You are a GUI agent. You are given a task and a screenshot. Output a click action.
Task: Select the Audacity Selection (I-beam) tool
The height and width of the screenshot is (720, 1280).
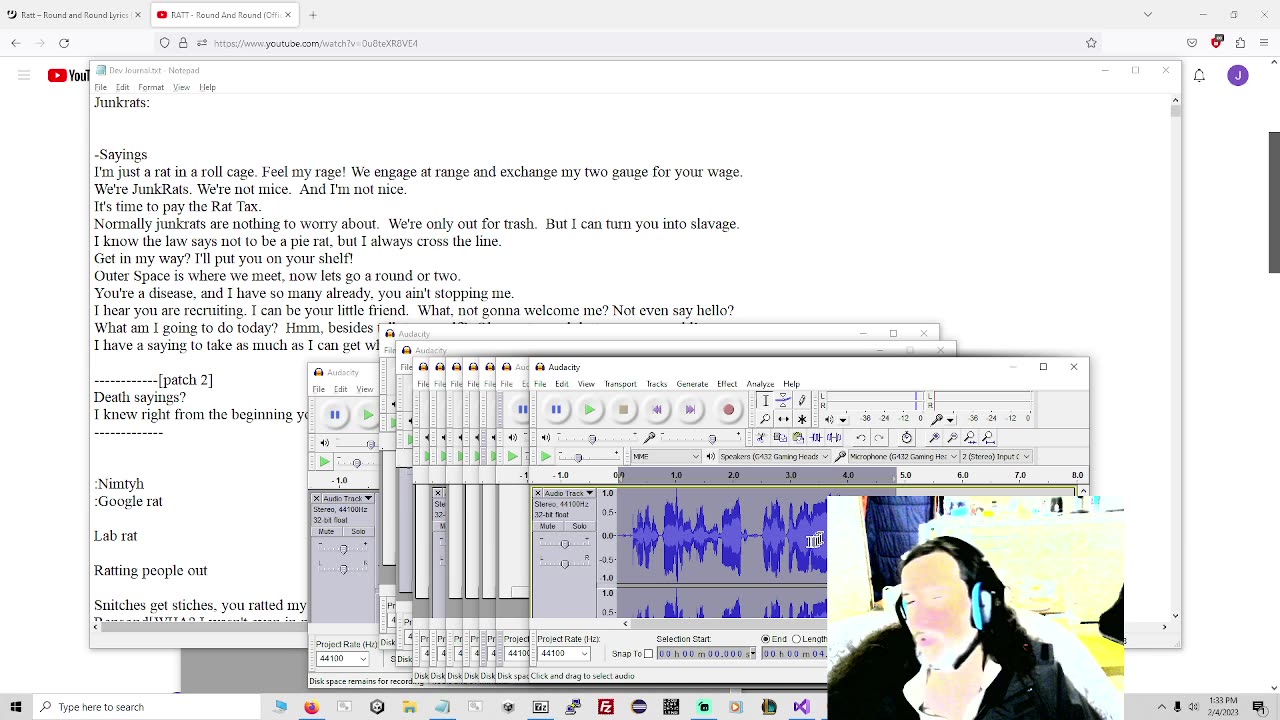(x=766, y=400)
